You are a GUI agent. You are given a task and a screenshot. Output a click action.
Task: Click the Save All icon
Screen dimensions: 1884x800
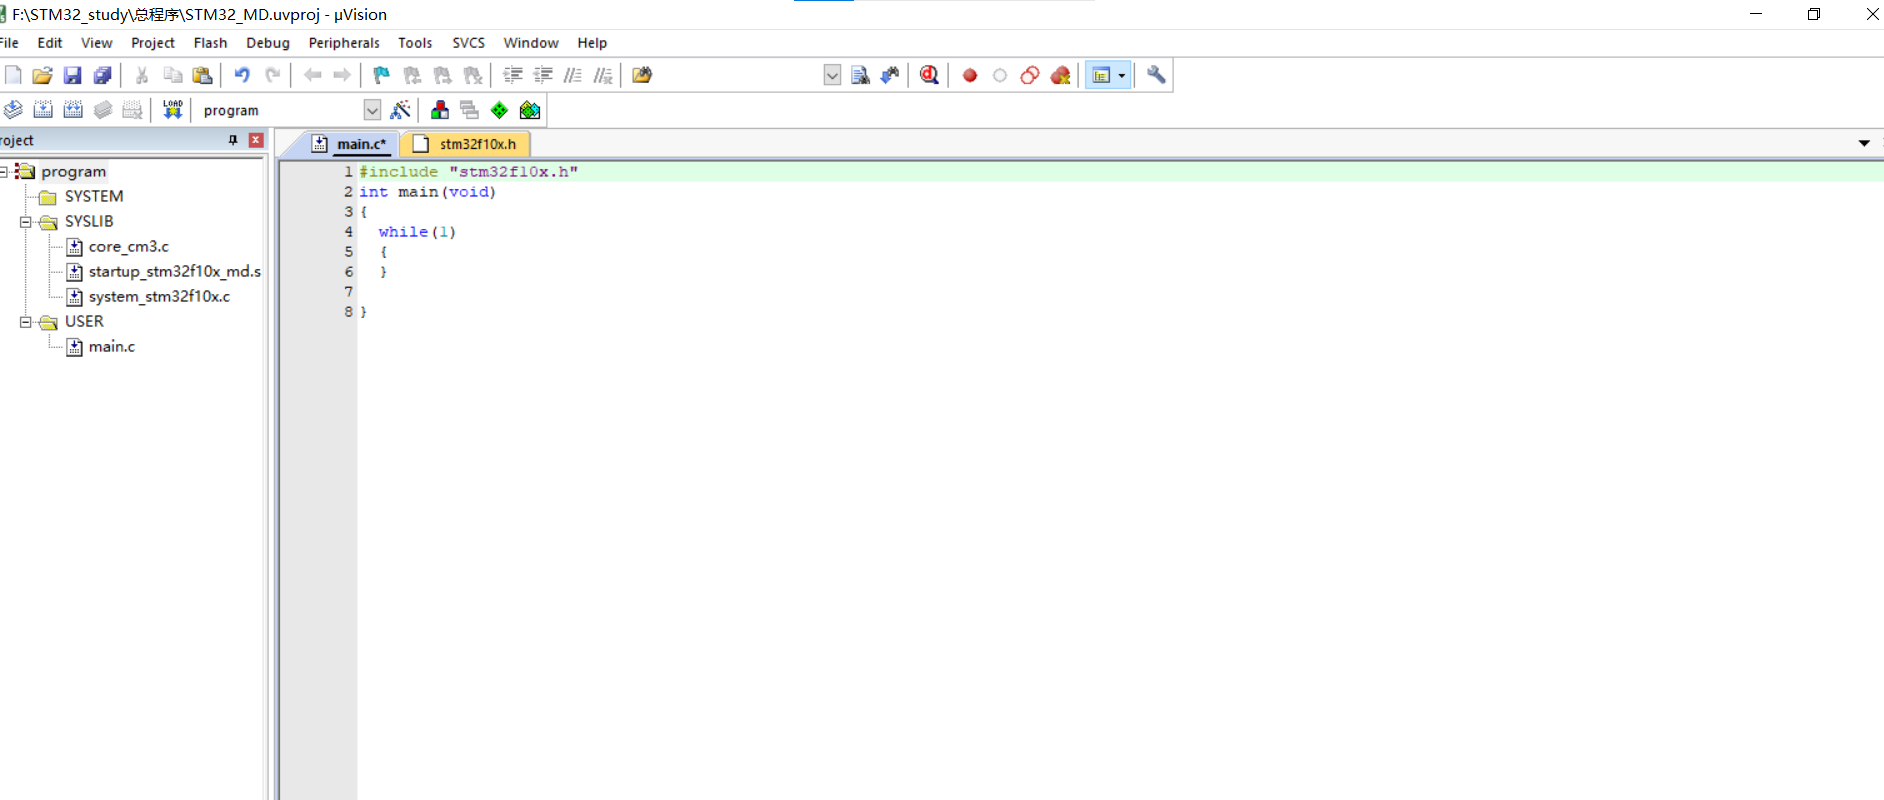coord(102,75)
